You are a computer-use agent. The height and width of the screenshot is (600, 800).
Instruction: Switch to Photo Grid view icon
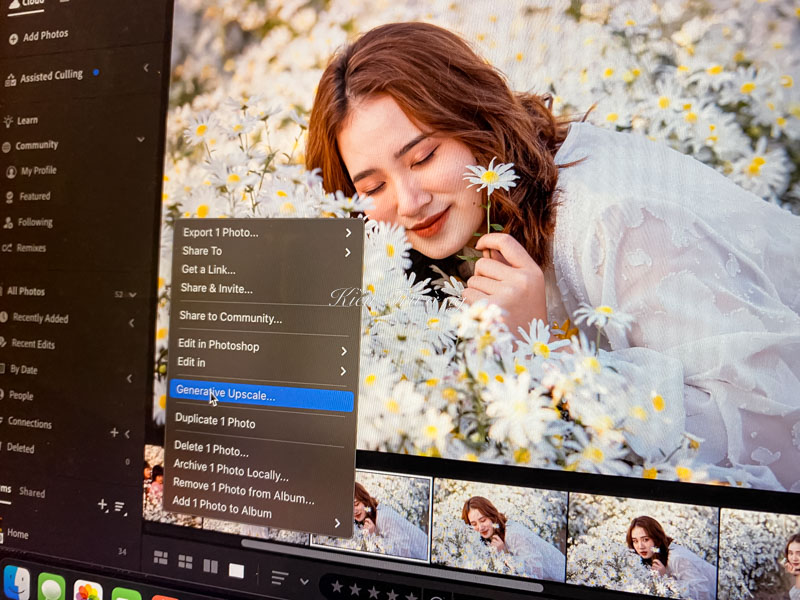[161, 558]
